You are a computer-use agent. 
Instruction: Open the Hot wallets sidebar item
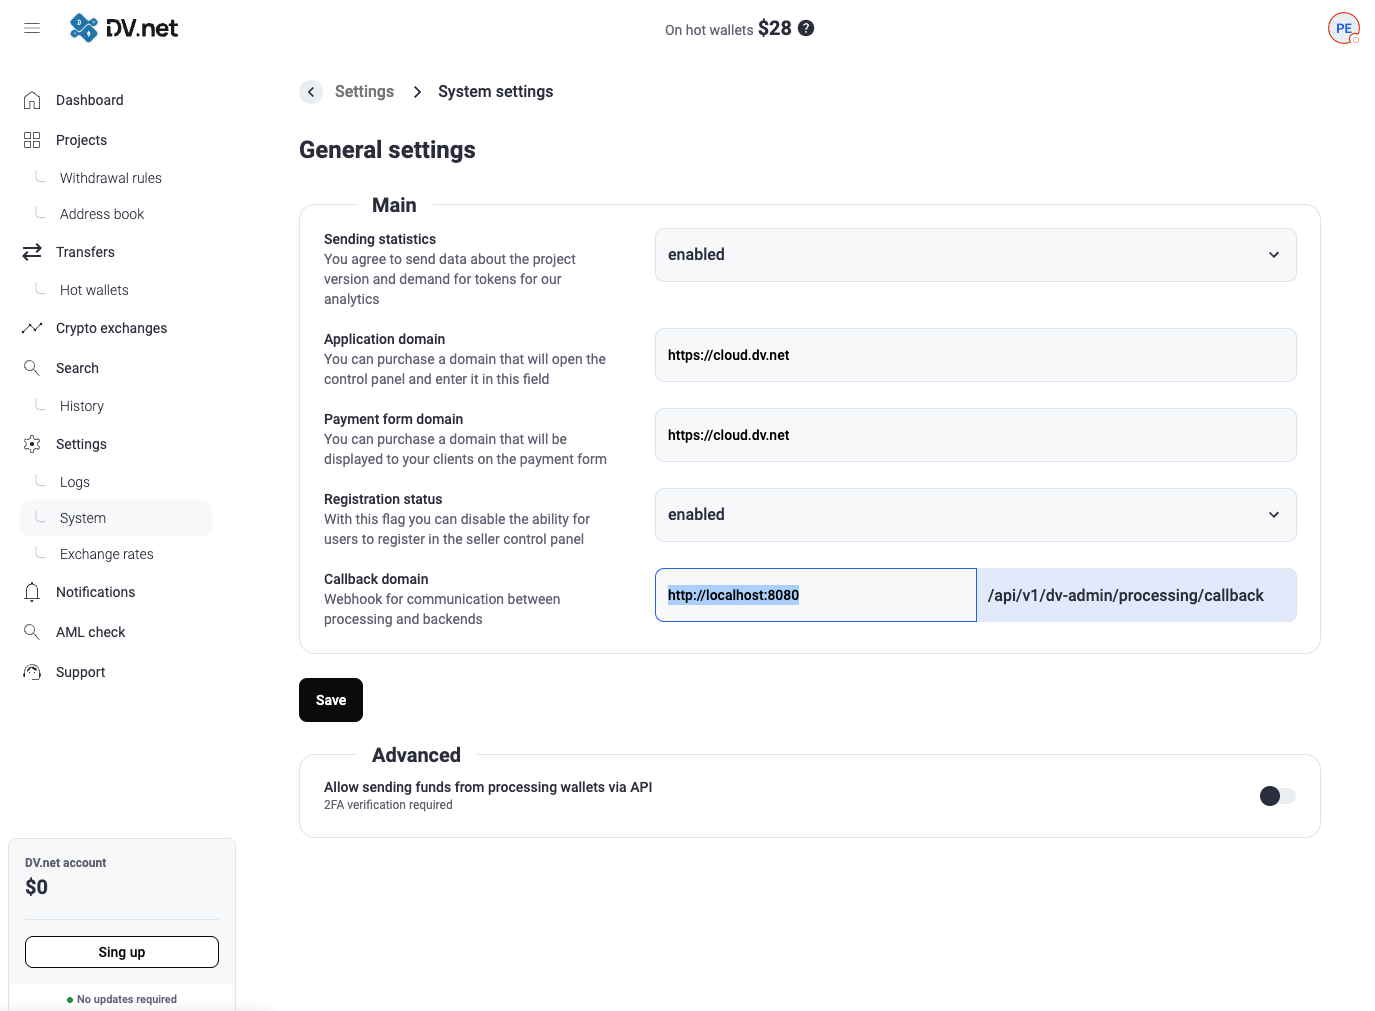[x=94, y=290]
